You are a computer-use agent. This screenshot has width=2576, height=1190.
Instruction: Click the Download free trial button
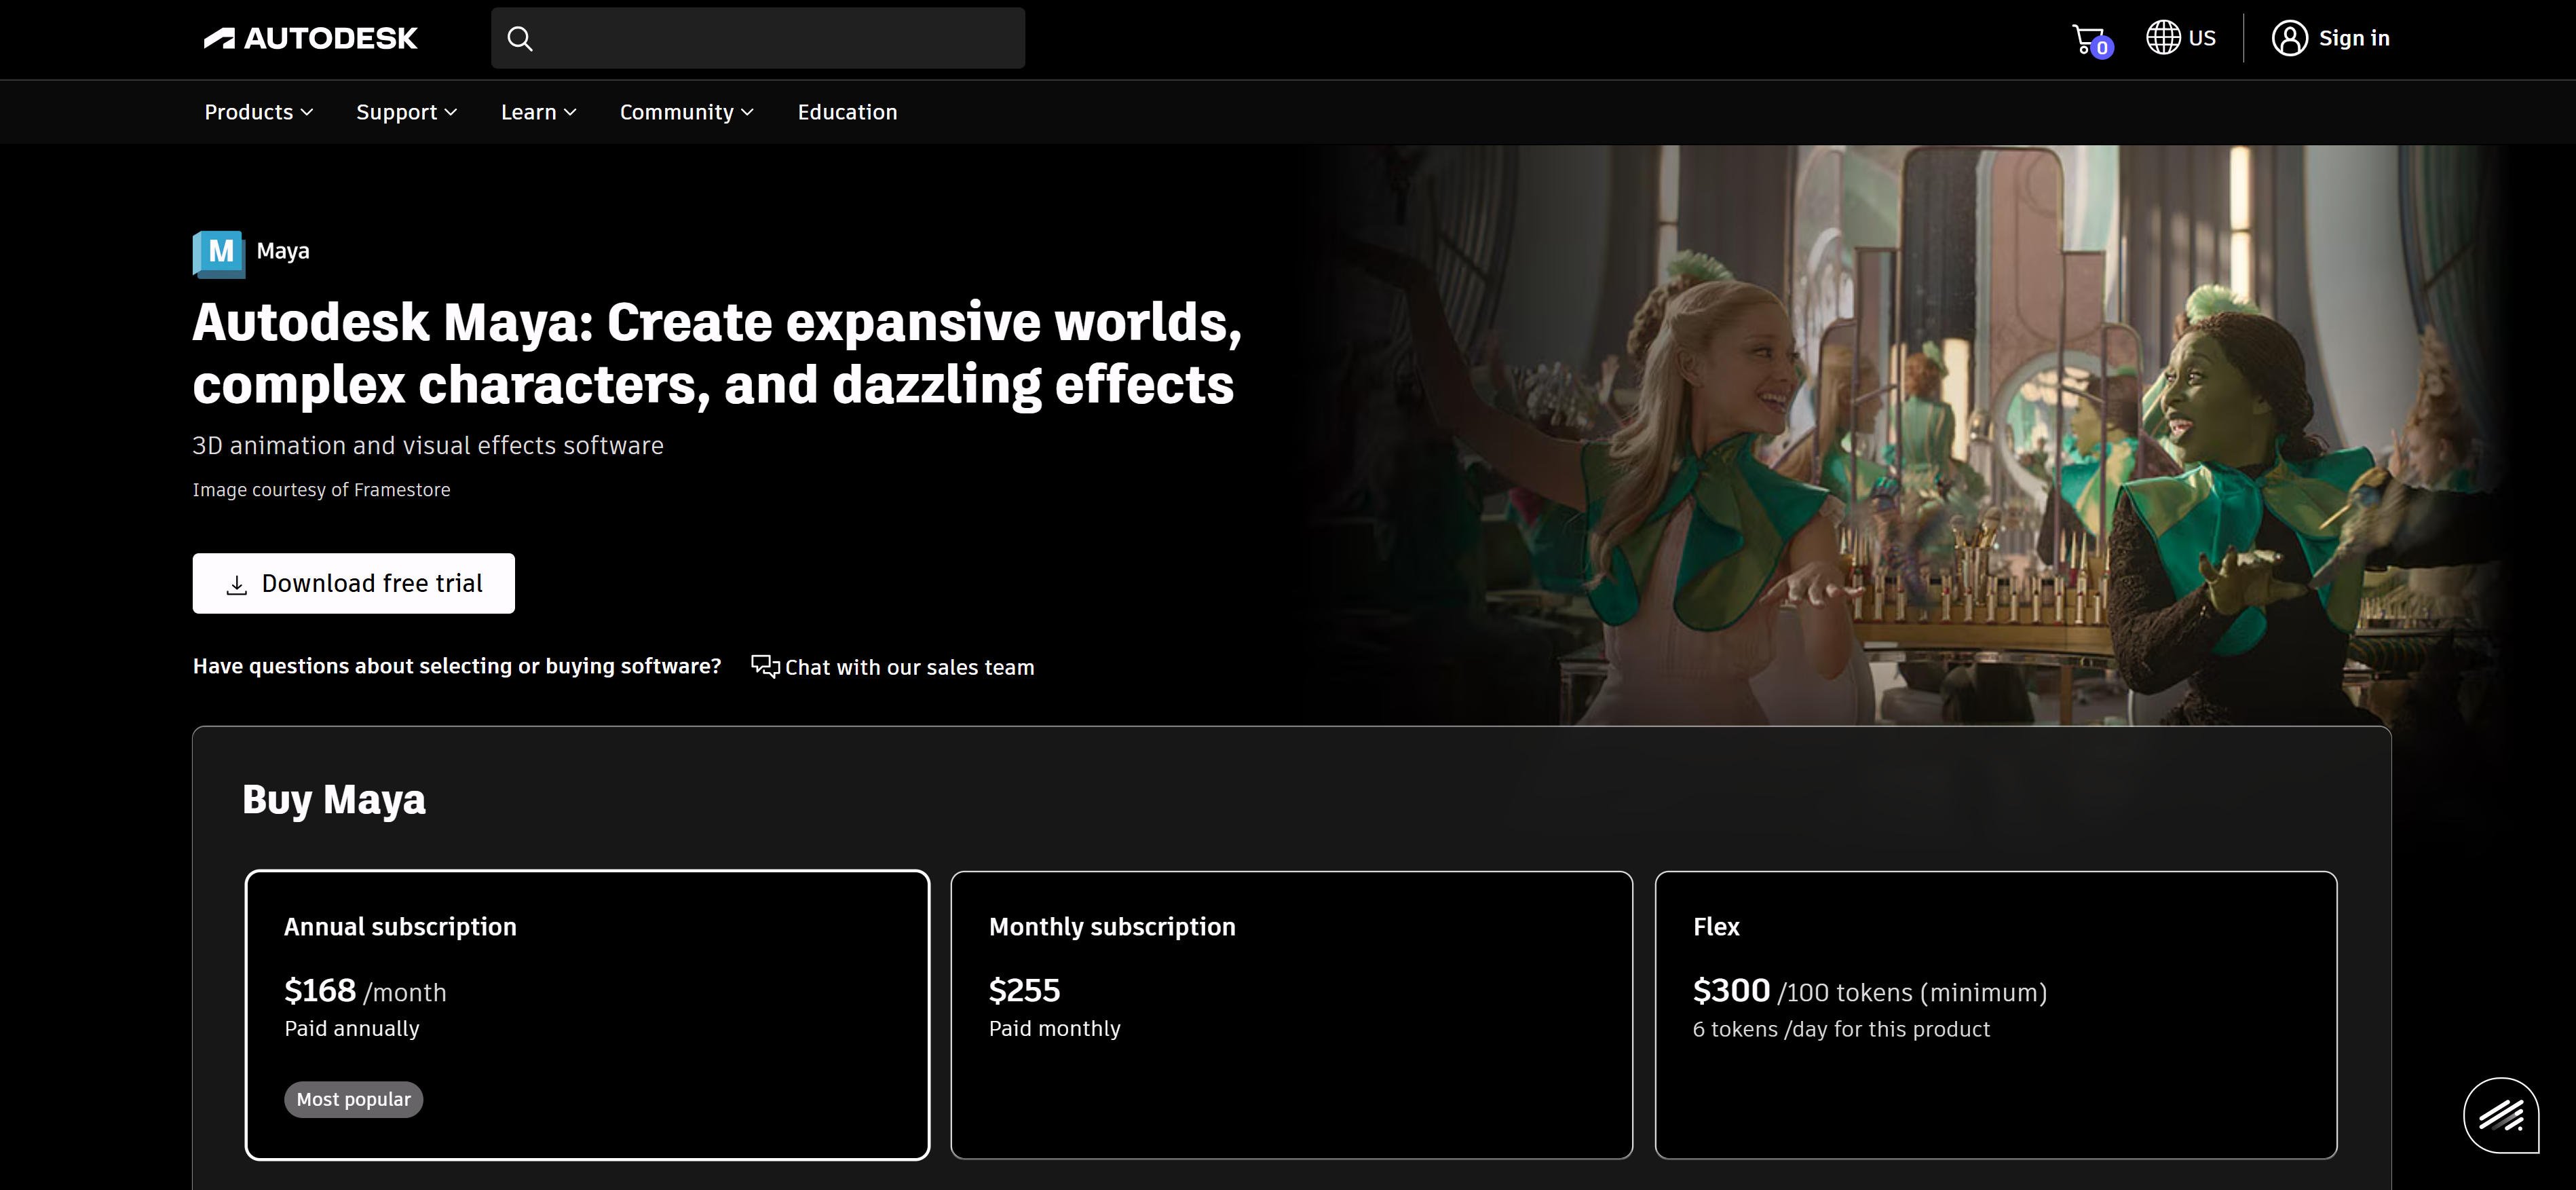(x=353, y=583)
